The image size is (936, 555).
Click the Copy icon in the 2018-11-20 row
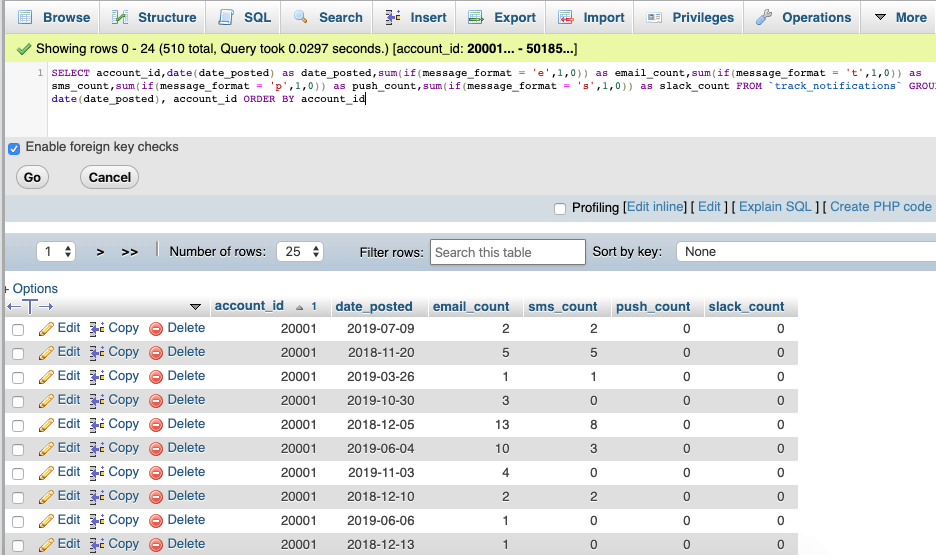(x=97, y=353)
